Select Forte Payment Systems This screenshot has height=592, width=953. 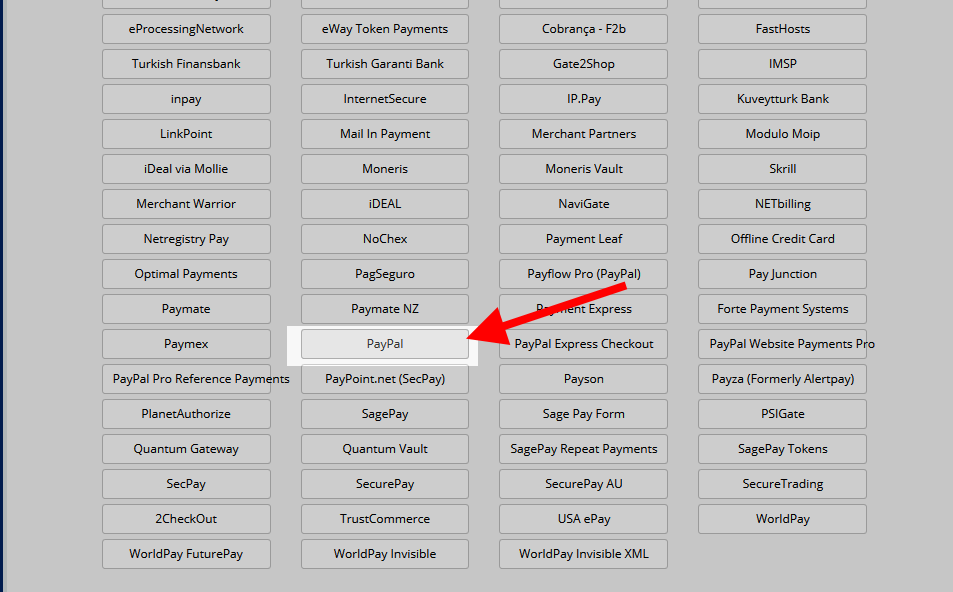tap(782, 309)
